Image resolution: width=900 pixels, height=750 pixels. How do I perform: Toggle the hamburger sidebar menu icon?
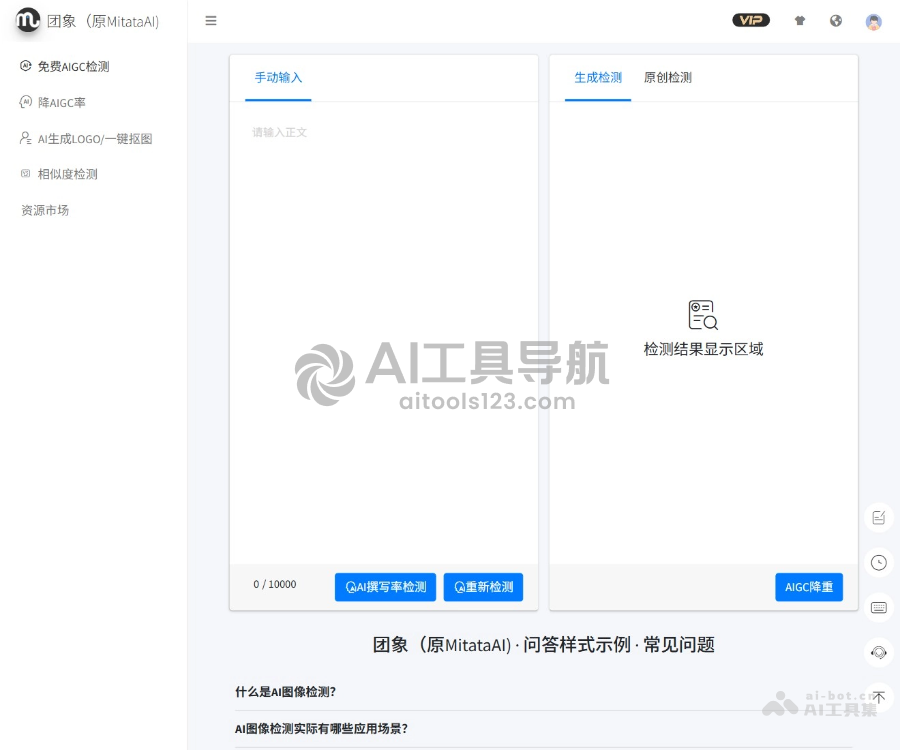pyautogui.click(x=211, y=21)
